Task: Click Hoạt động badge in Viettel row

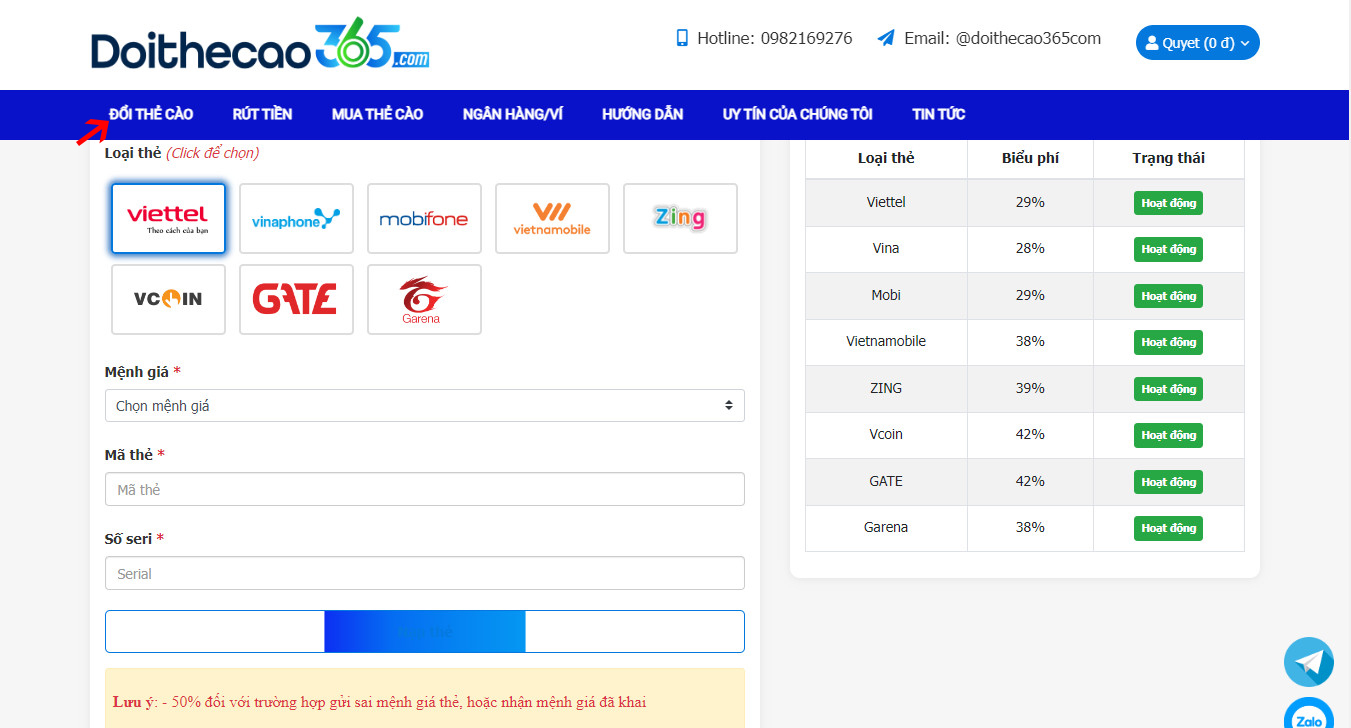Action: [x=1168, y=203]
